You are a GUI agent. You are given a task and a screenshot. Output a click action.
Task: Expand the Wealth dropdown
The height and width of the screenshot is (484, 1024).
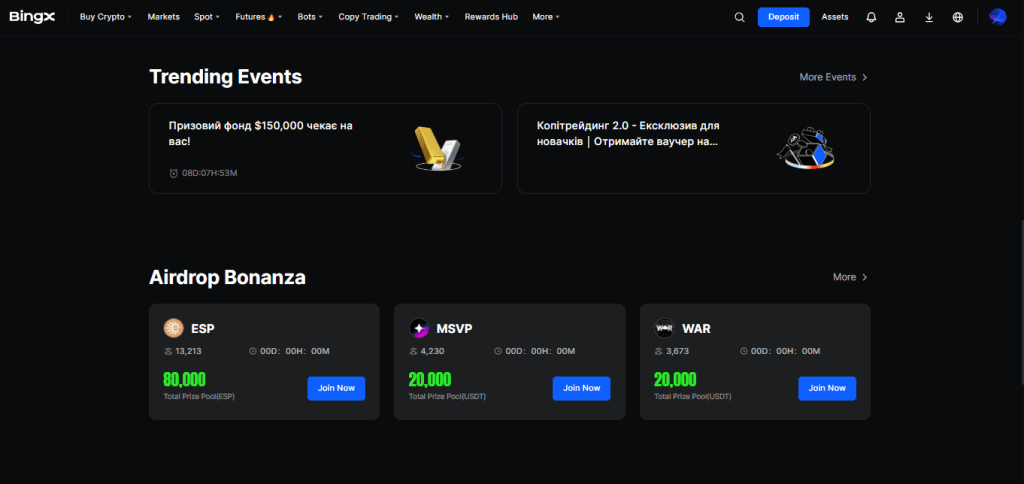coord(432,17)
